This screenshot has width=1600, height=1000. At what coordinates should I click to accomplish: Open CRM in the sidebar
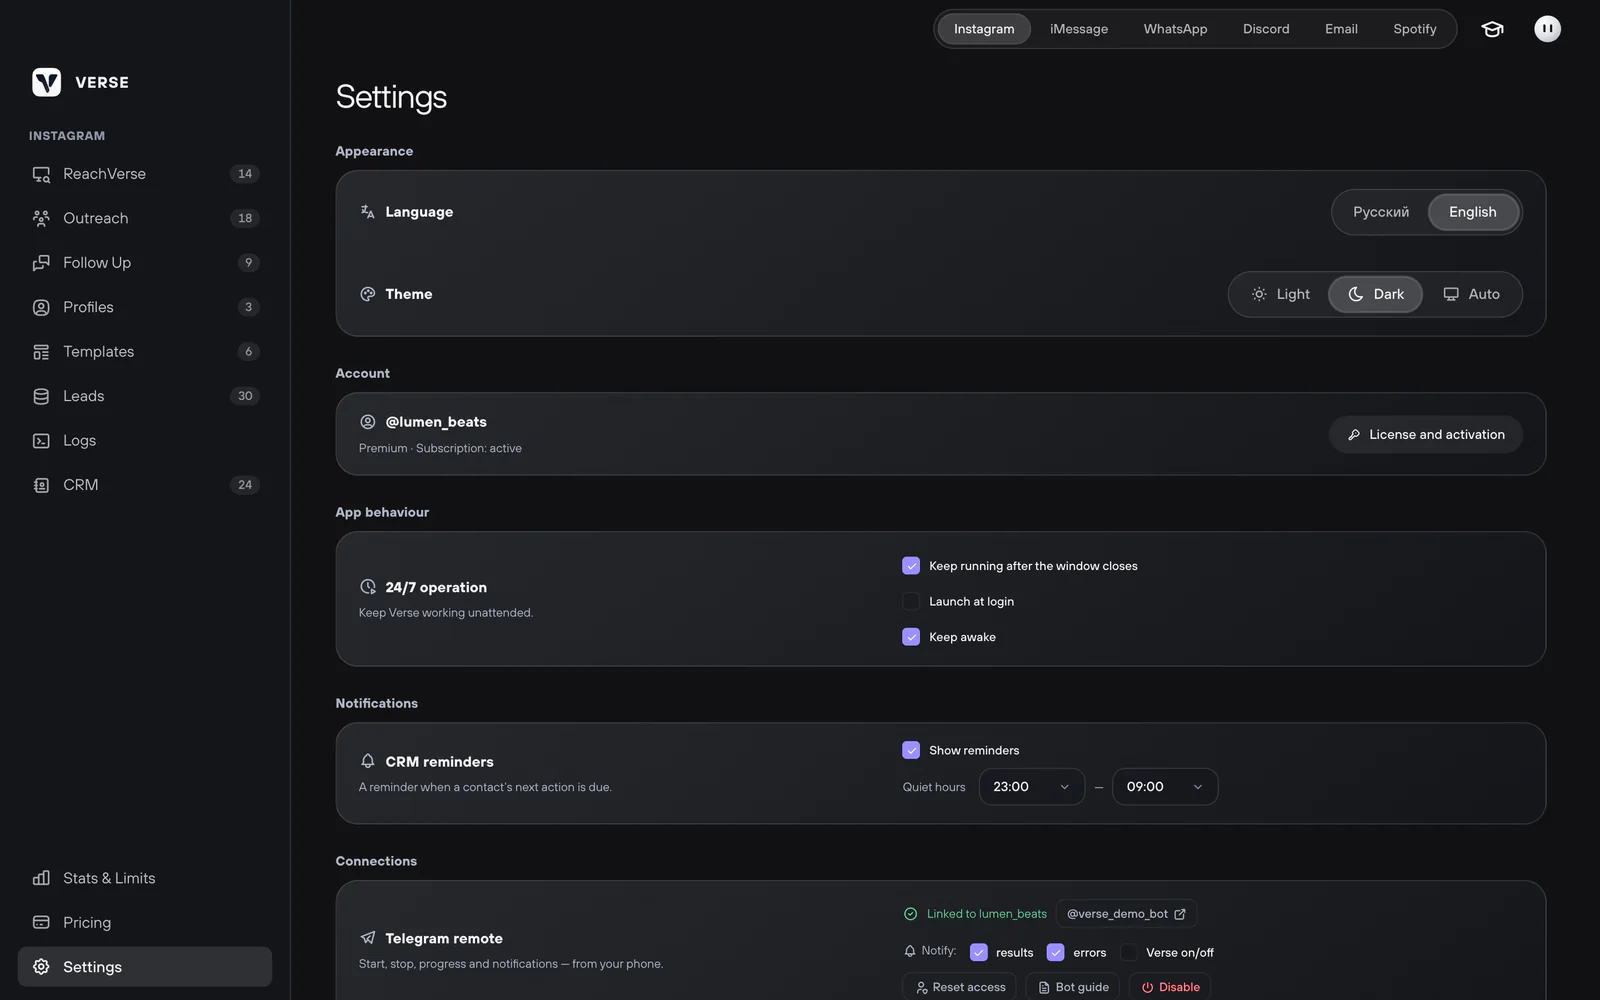[x=145, y=485]
